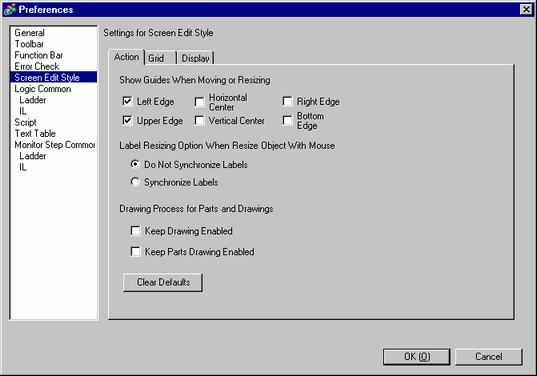Click the Preferences app icon in title bar
The width and height of the screenshot is (537, 376).
point(10,9)
